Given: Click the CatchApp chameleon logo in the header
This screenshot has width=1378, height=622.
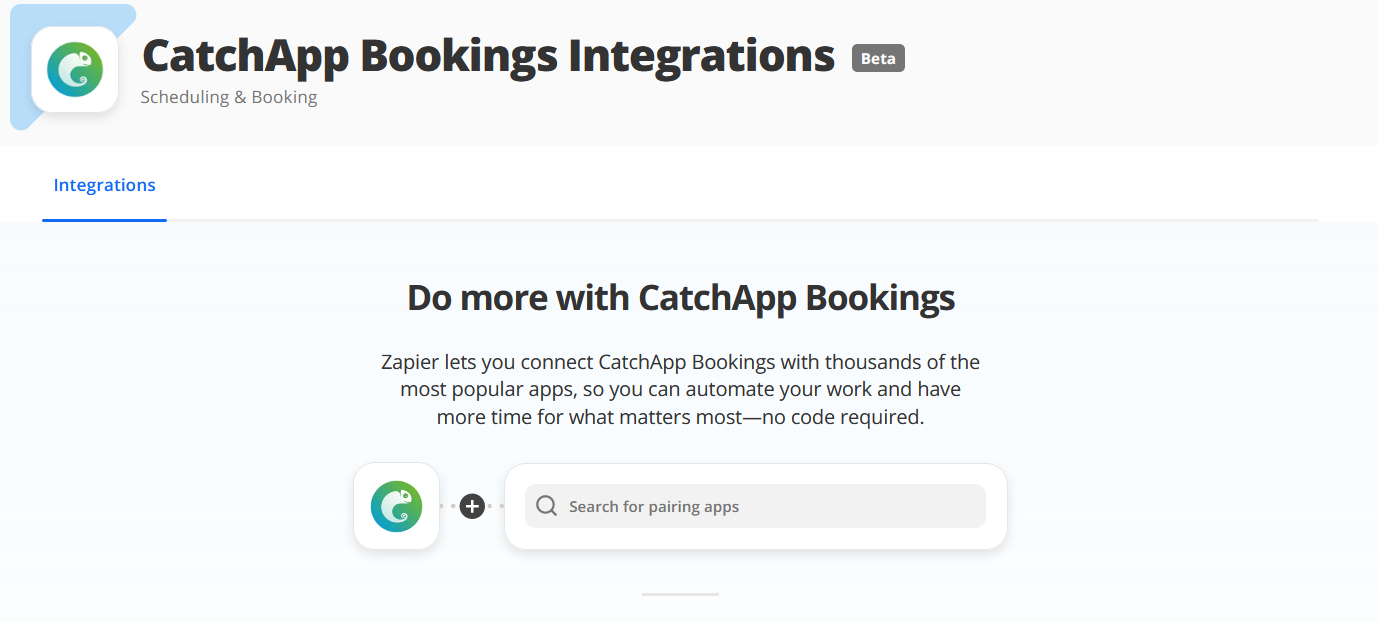Looking at the screenshot, I should (75, 69).
